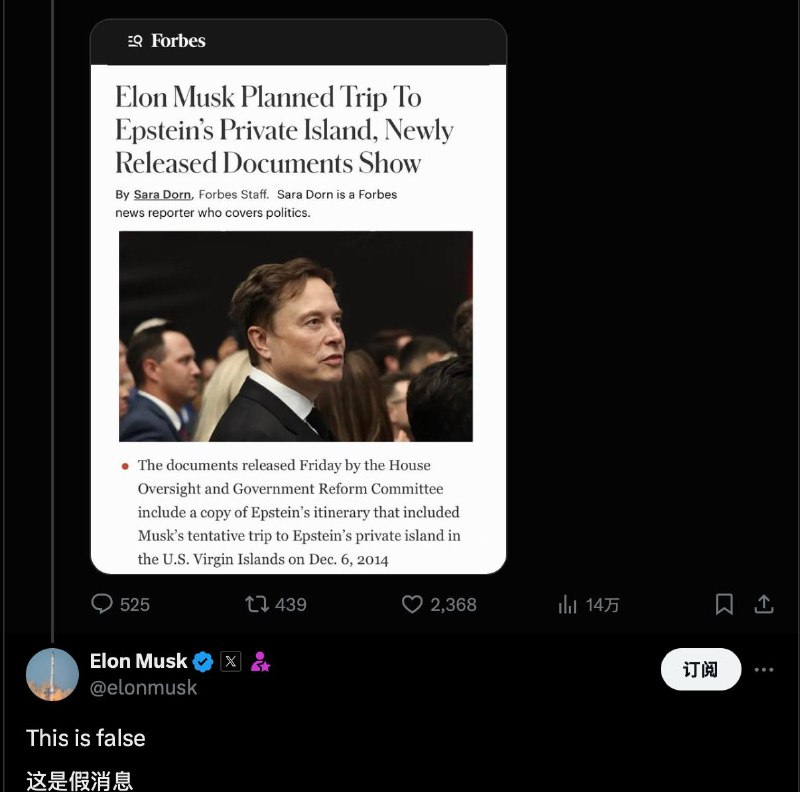Click the X affiliation badge
The height and width of the screenshot is (792, 800).
pos(230,661)
